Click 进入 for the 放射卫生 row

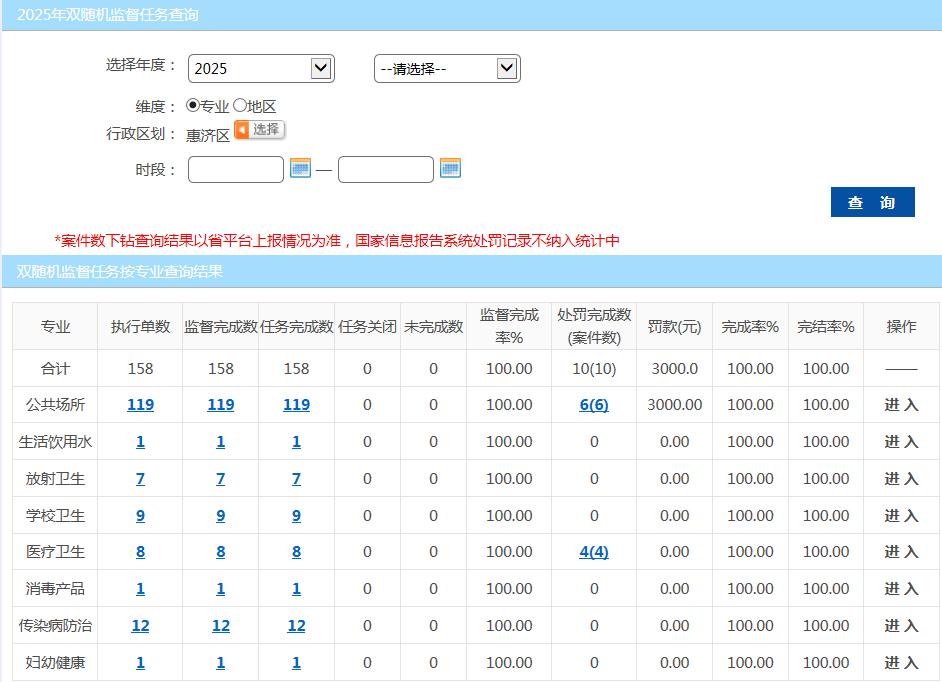coord(901,479)
